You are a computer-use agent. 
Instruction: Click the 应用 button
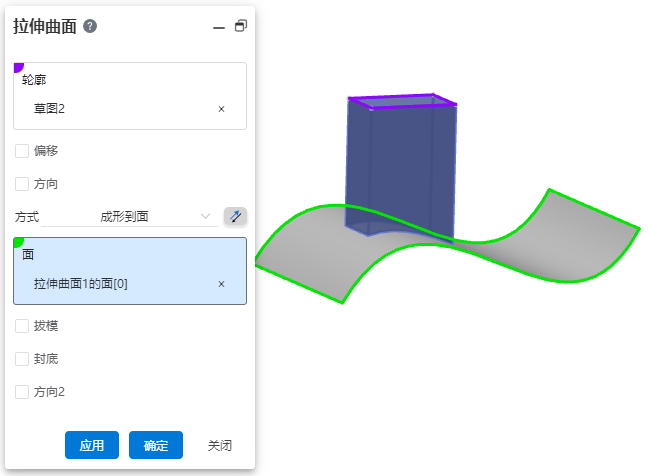point(92,445)
